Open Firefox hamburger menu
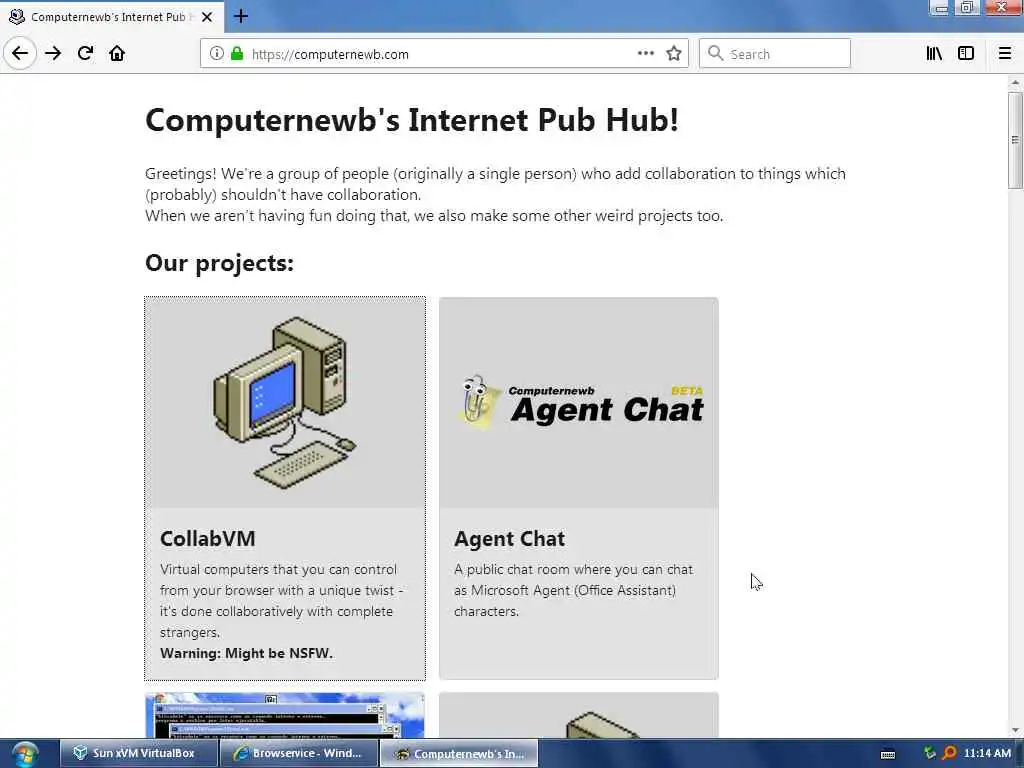This screenshot has height=768, width=1024. coord(1004,54)
